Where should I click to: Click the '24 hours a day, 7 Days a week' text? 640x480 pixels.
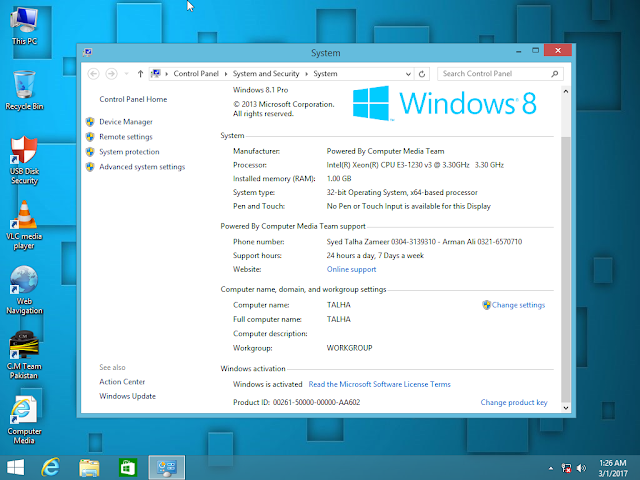(375, 256)
